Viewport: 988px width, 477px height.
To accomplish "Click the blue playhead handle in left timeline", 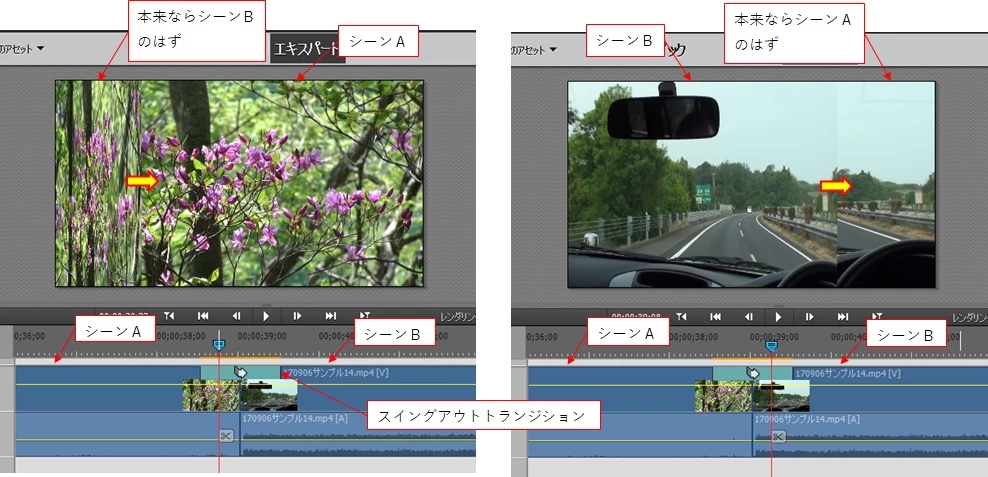I will [x=219, y=345].
